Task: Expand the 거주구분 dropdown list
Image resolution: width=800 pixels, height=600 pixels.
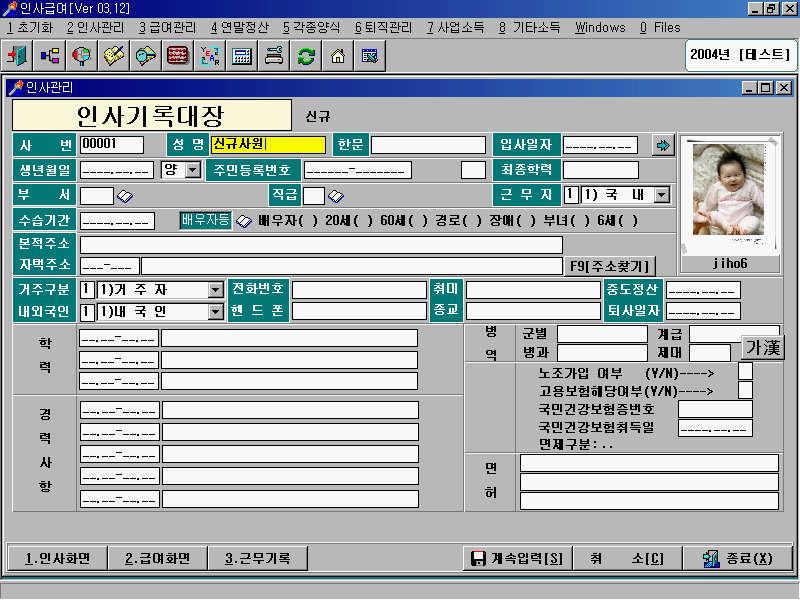Action: (x=215, y=290)
